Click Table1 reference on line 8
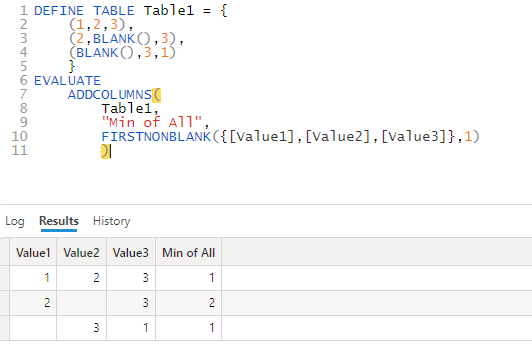 point(127,109)
